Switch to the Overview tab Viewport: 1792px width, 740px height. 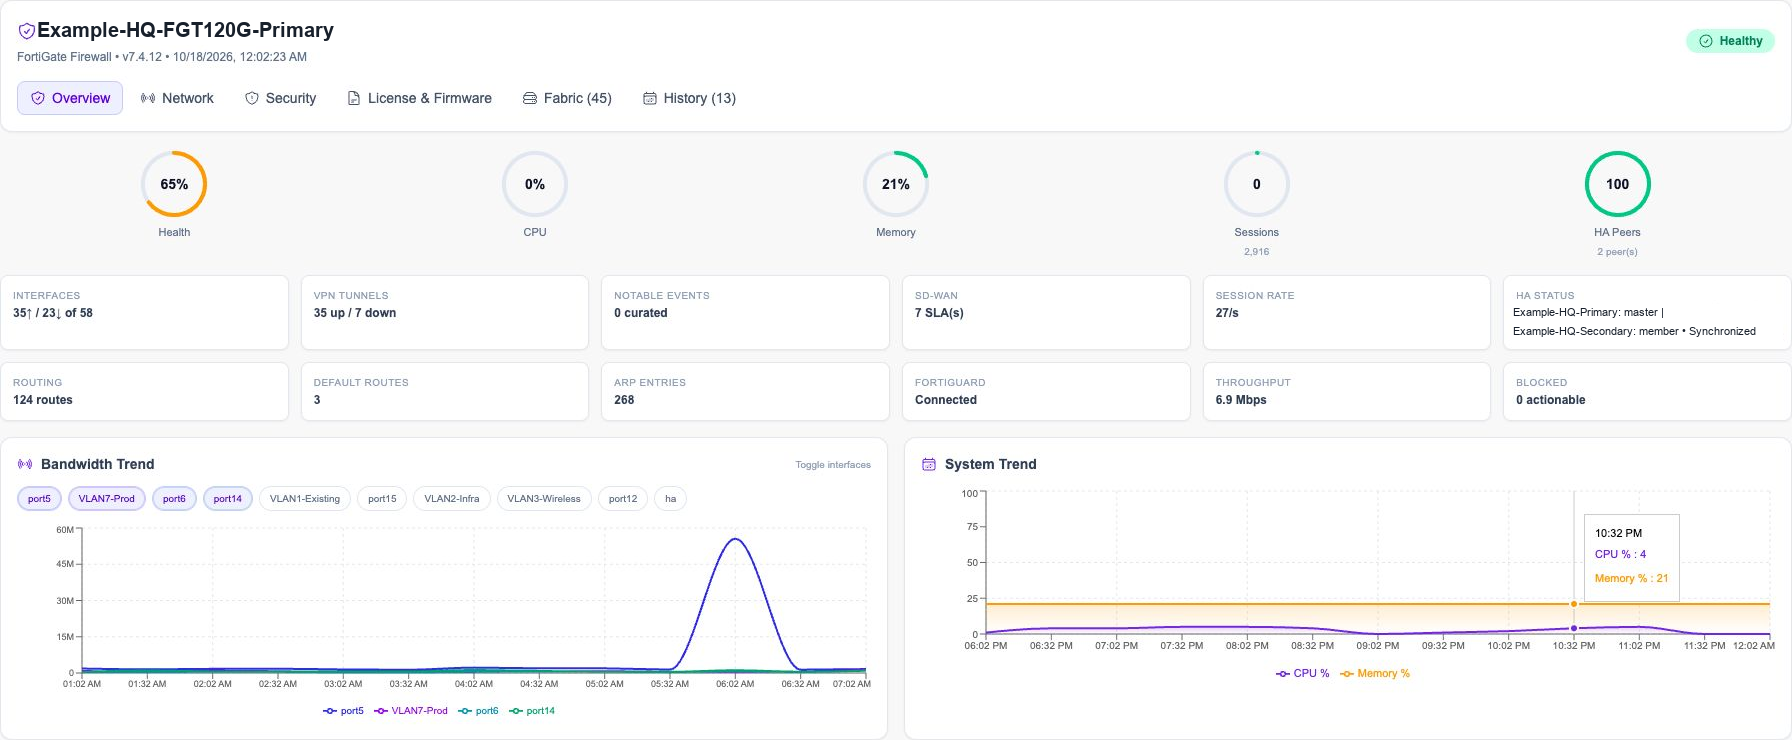click(x=70, y=98)
